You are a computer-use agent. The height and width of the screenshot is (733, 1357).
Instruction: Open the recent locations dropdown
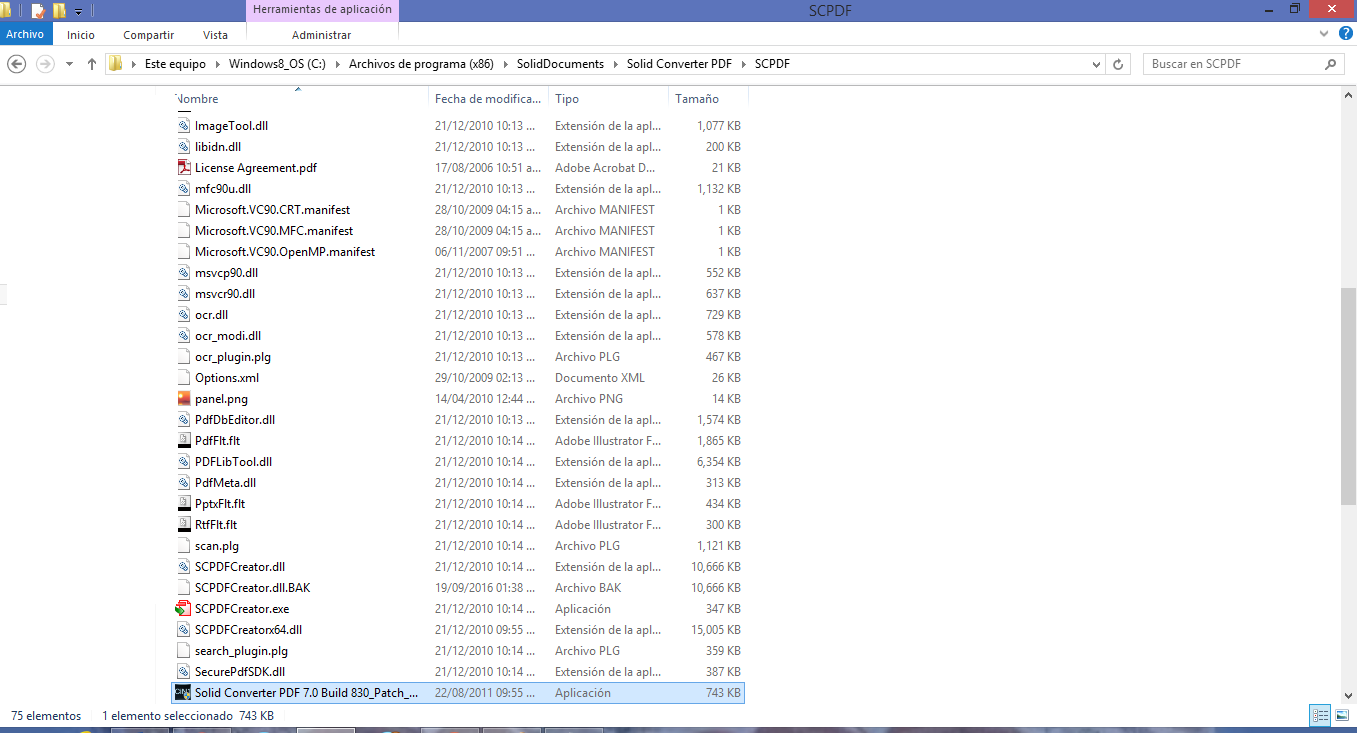(x=69, y=64)
